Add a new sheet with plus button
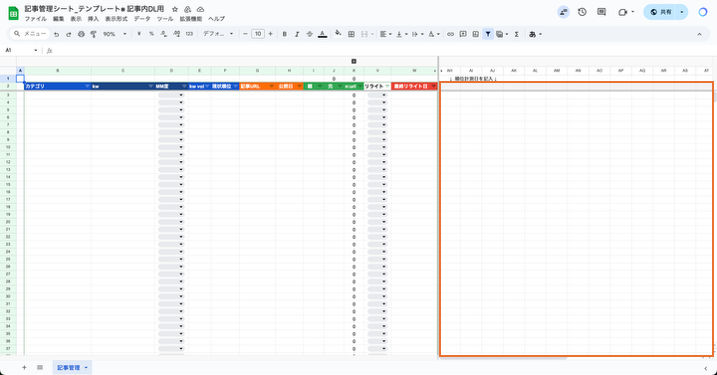Screen dimensions: 717x375 coord(24,368)
